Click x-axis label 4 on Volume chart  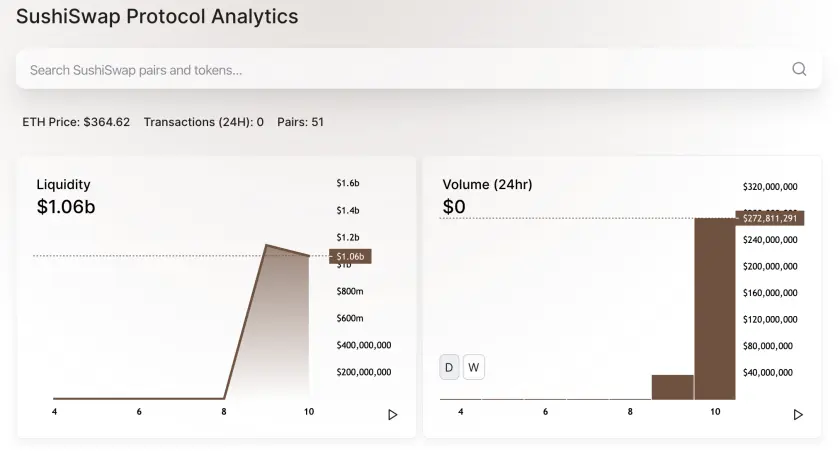(x=461, y=411)
